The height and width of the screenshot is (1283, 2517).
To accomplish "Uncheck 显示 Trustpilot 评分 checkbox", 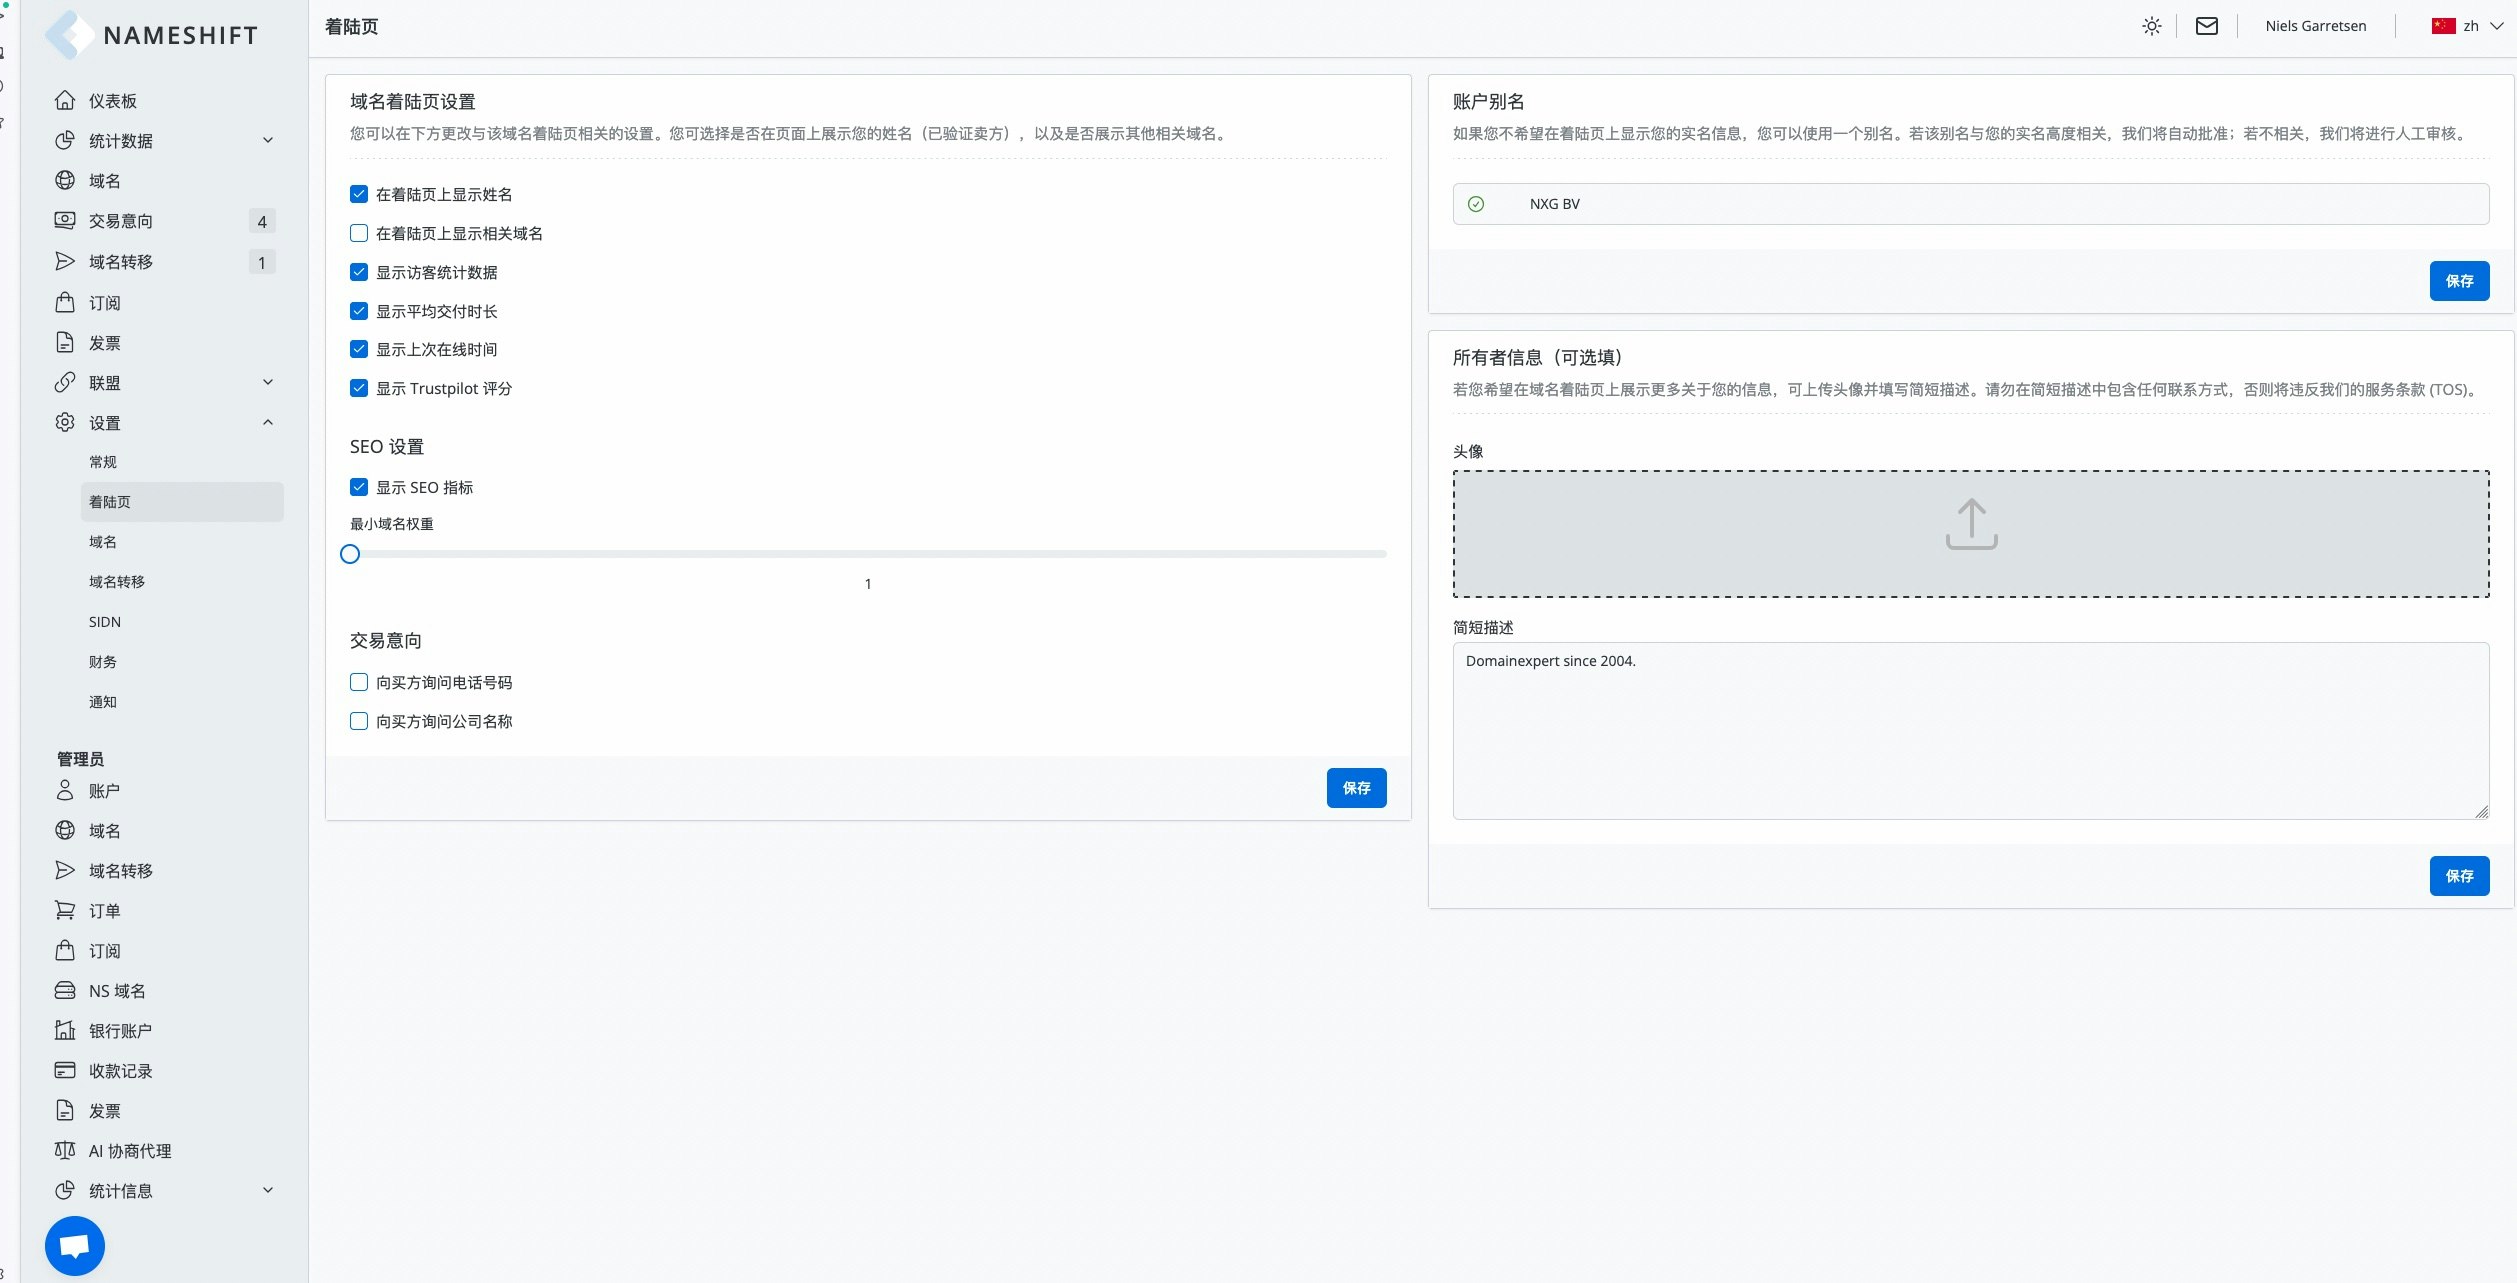I will coord(359,389).
